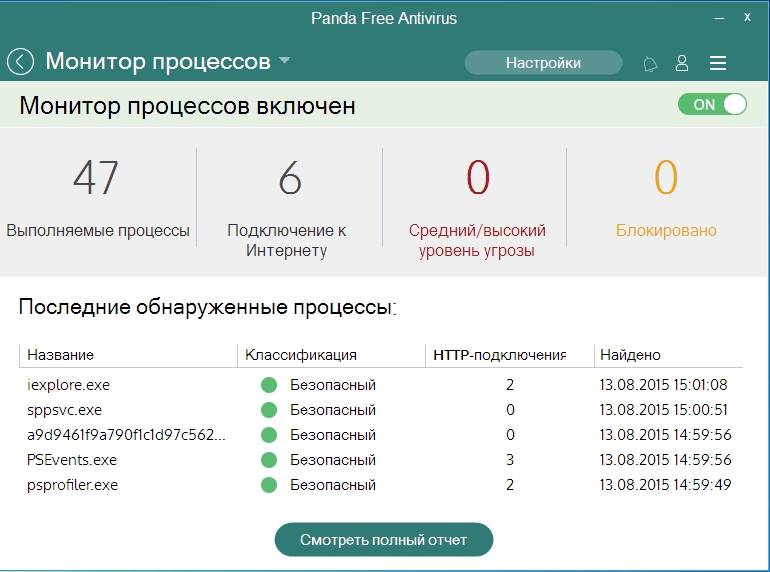Open the hamburger menu icon
770x572 pixels.
point(718,63)
